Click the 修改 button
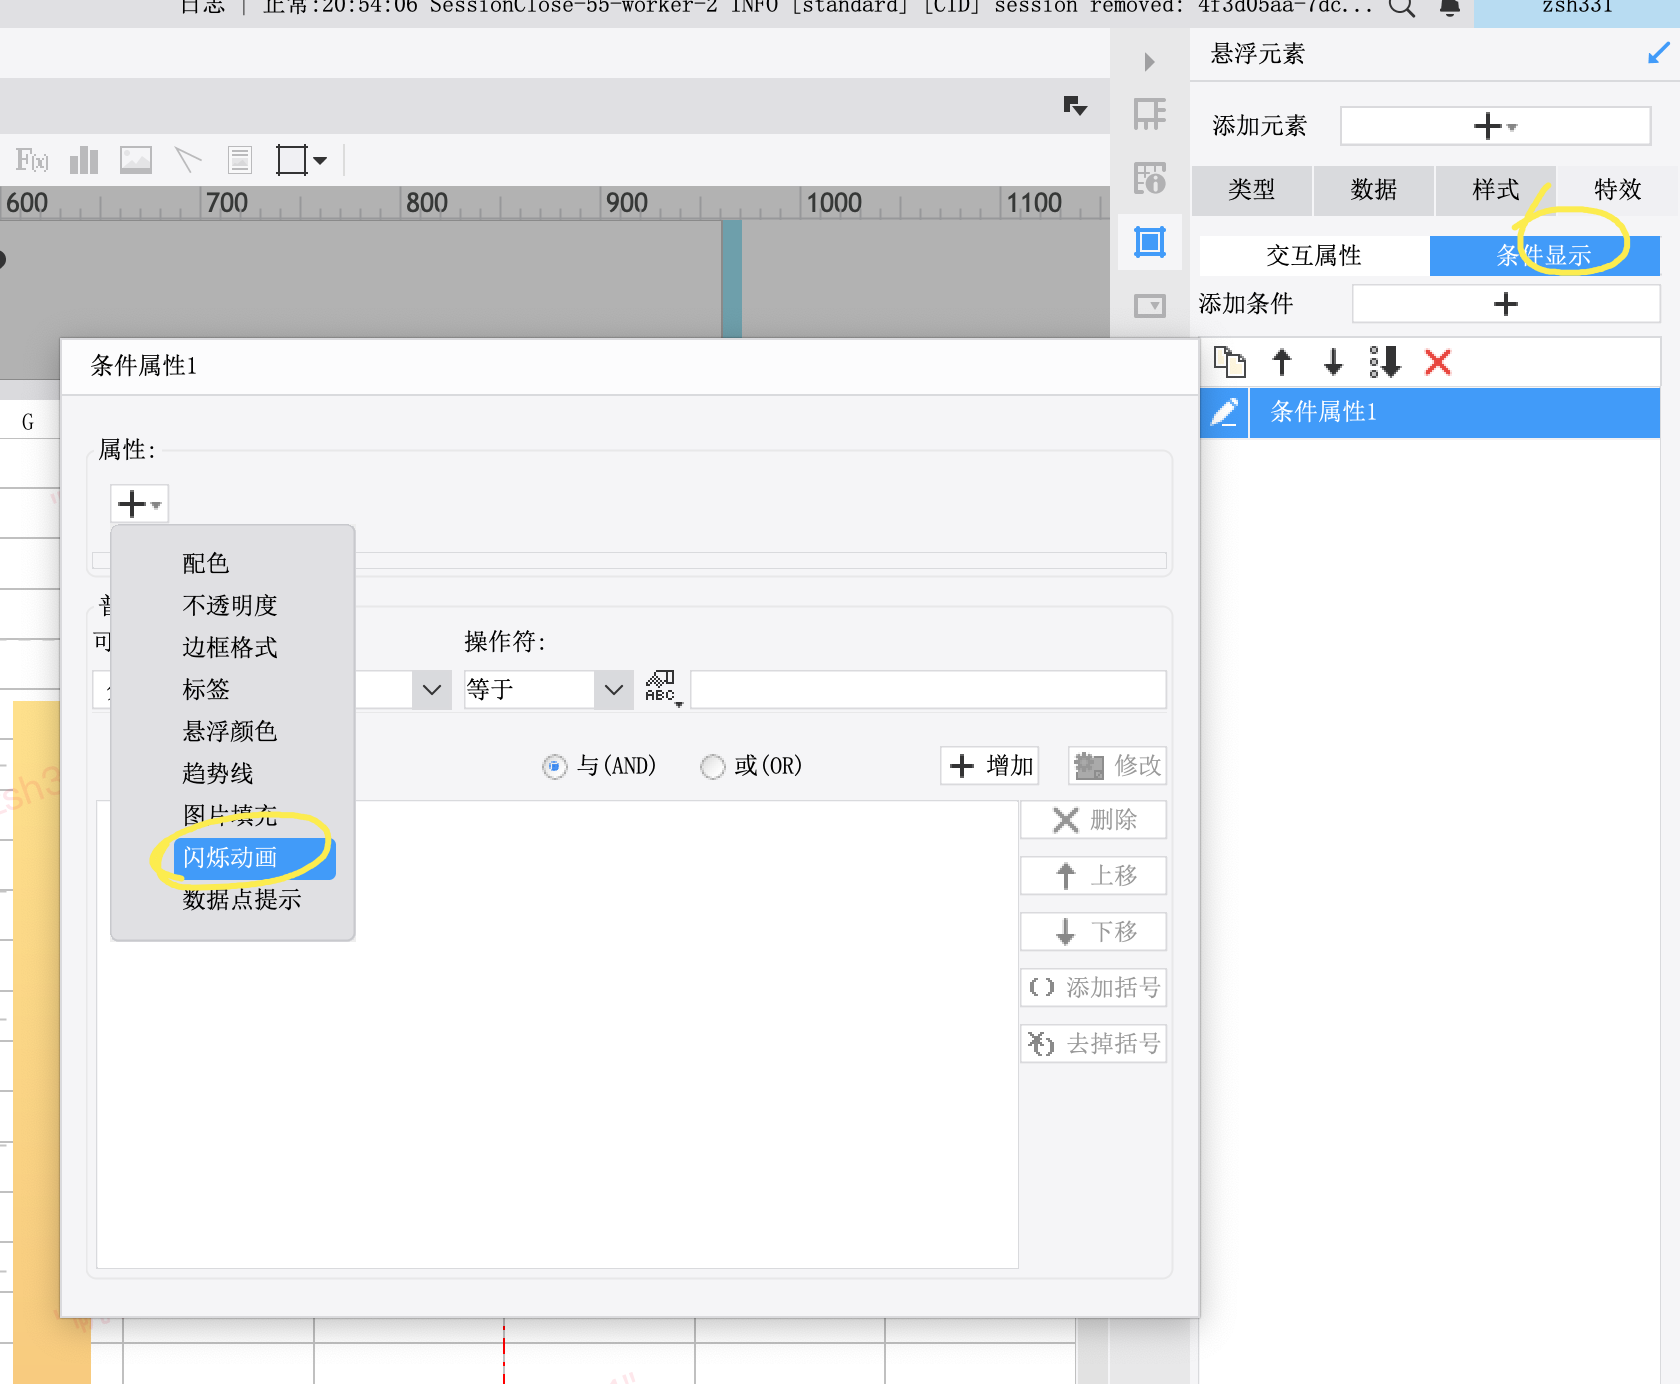Viewport: 1680px width, 1384px height. 1117,766
